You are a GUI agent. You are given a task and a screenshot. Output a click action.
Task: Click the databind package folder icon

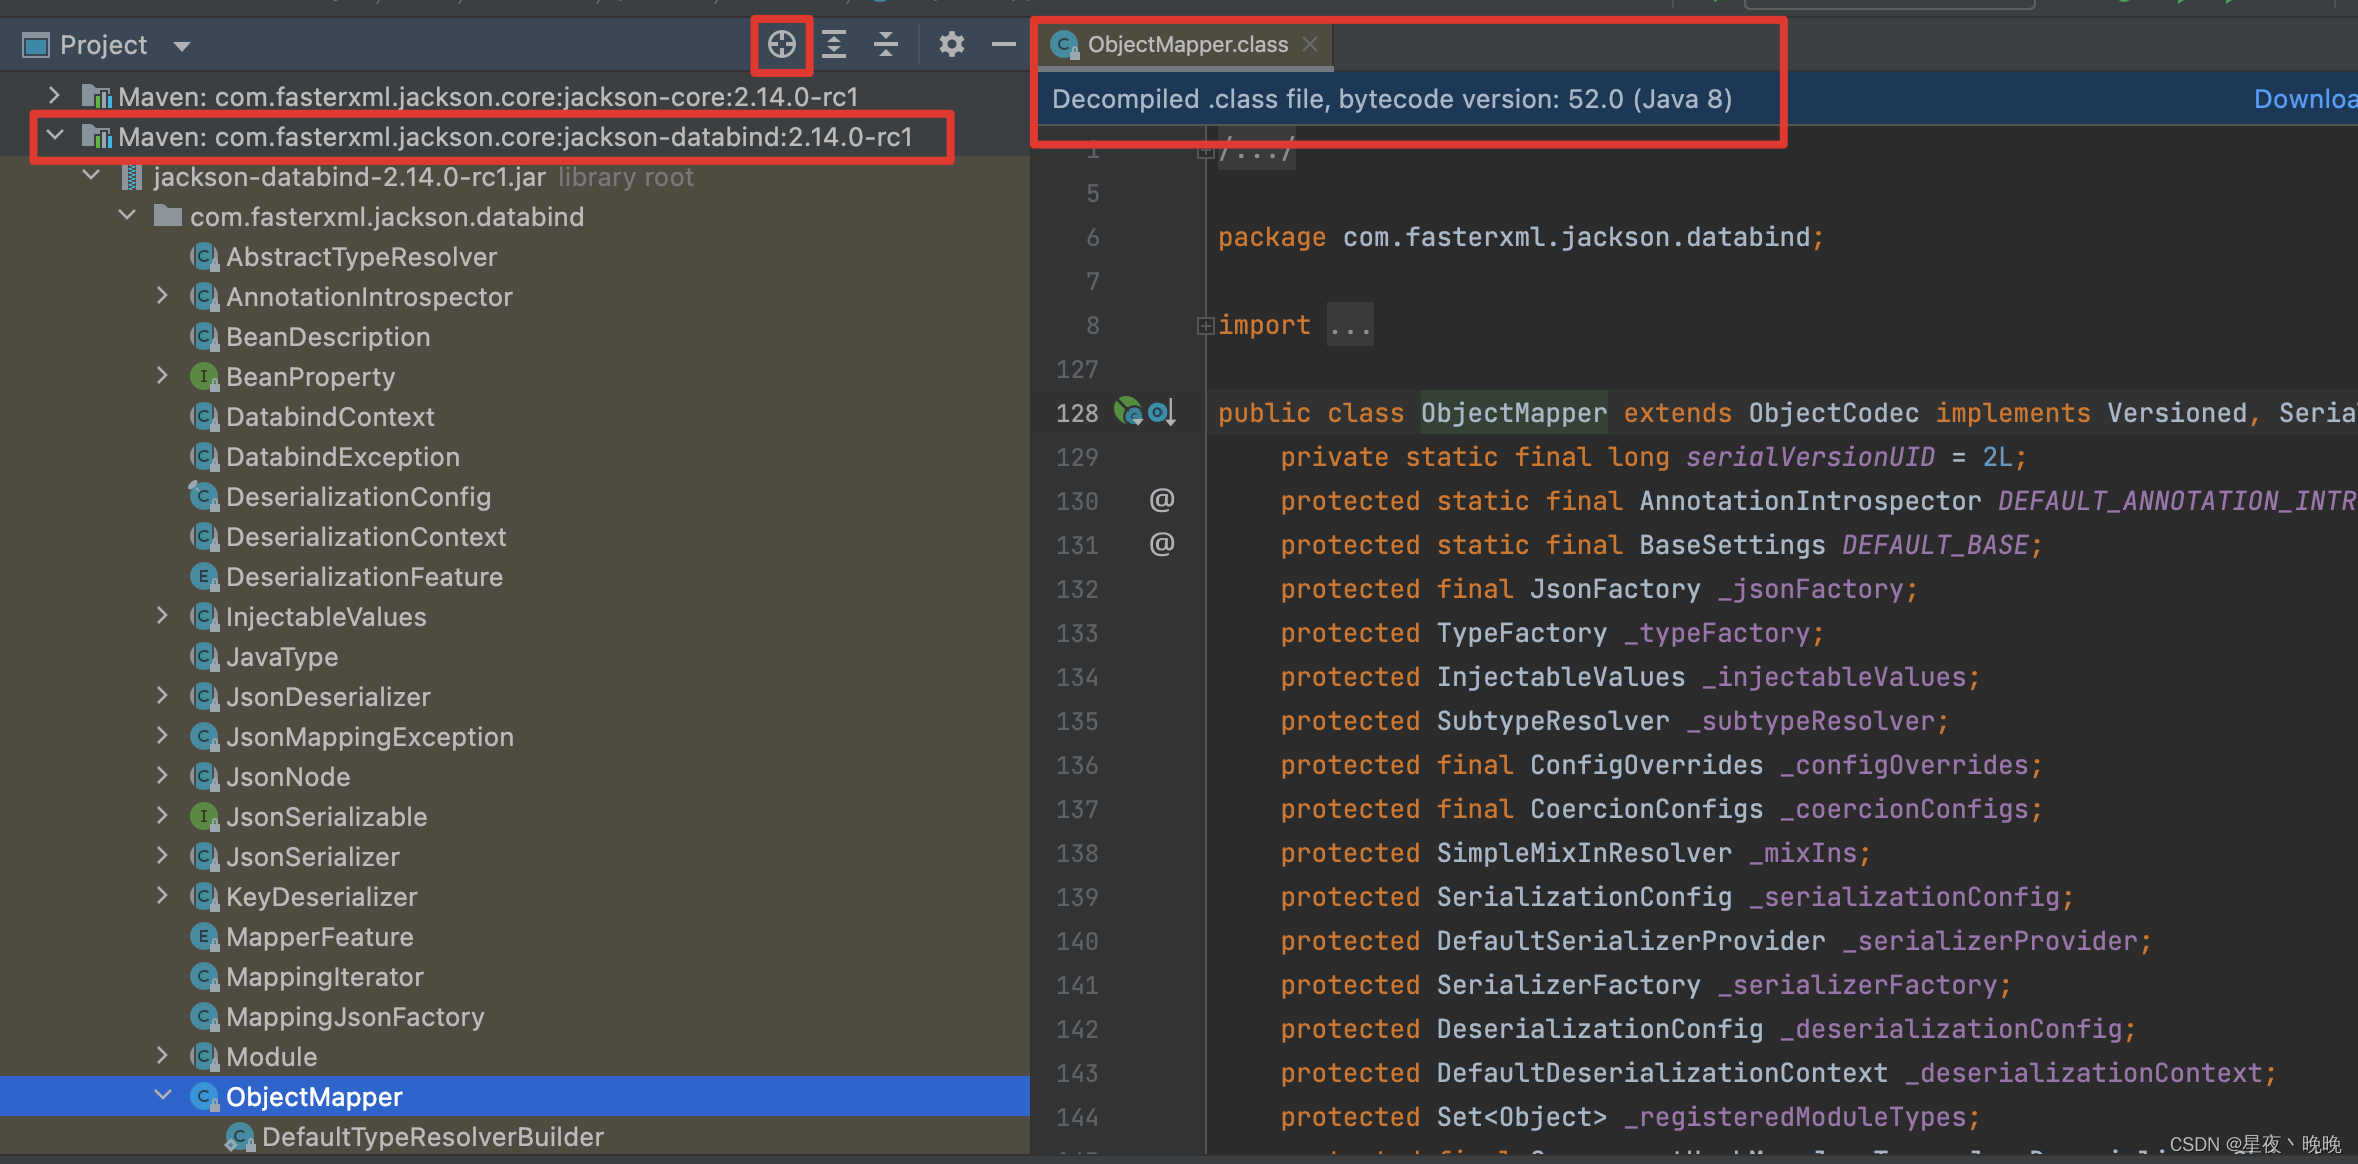click(x=167, y=216)
